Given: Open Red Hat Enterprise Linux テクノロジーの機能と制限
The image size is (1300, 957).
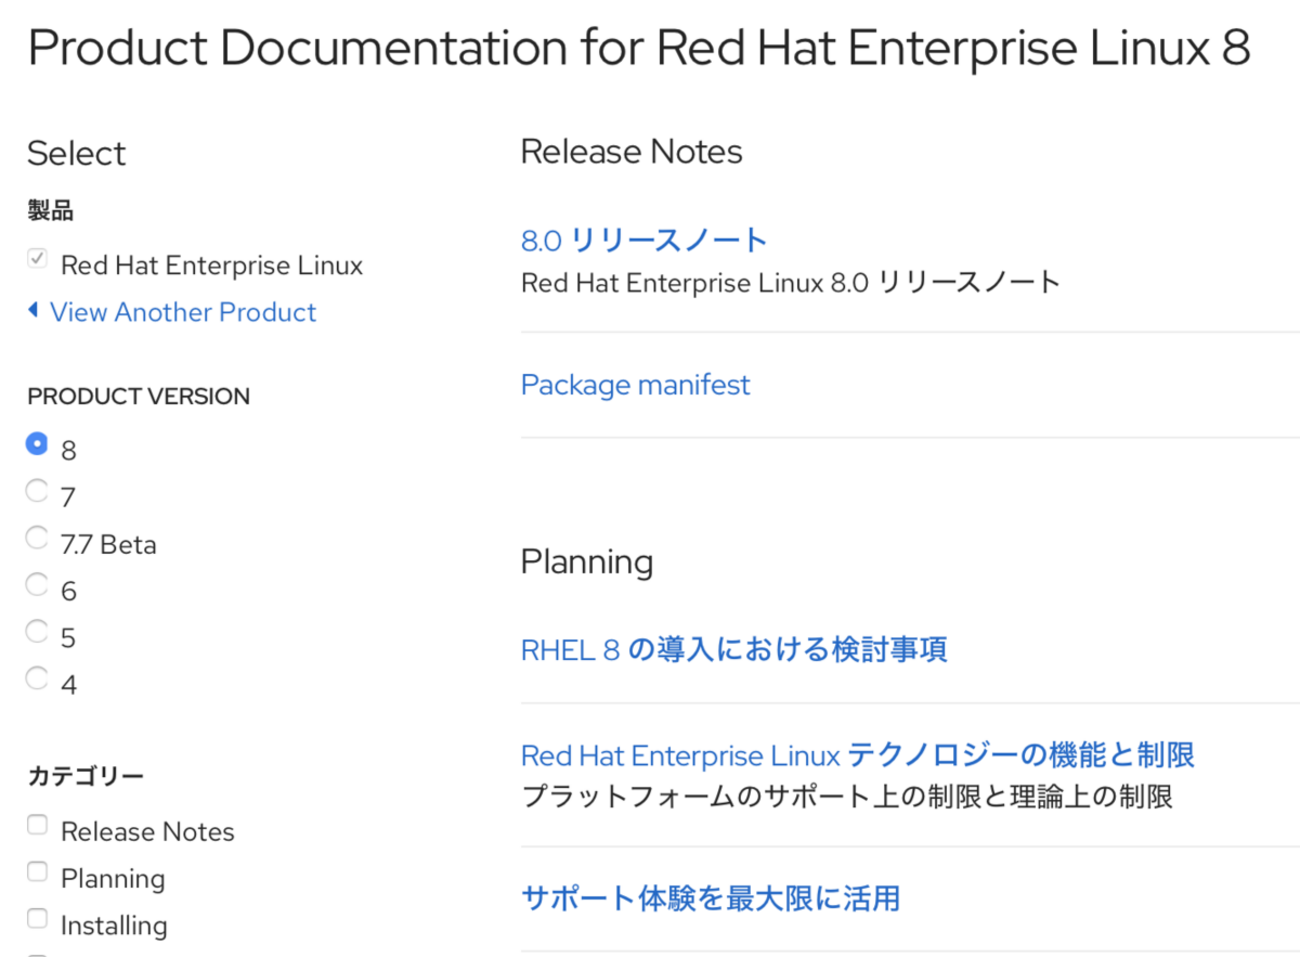Looking at the screenshot, I should tap(857, 755).
